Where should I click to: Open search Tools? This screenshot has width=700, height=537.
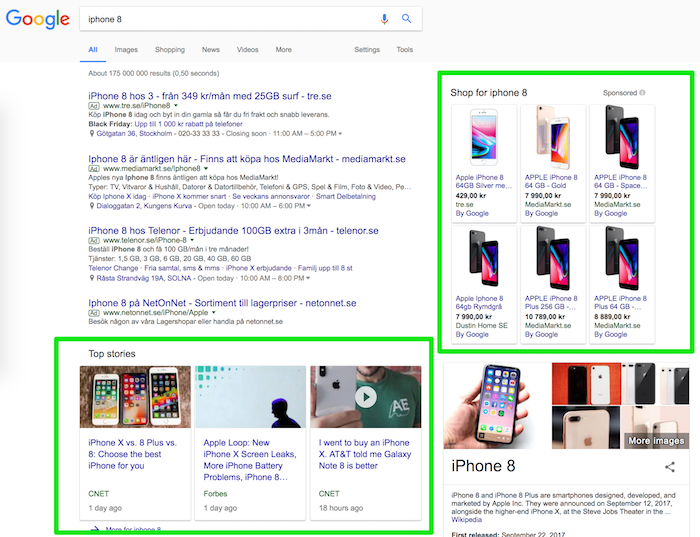404,50
